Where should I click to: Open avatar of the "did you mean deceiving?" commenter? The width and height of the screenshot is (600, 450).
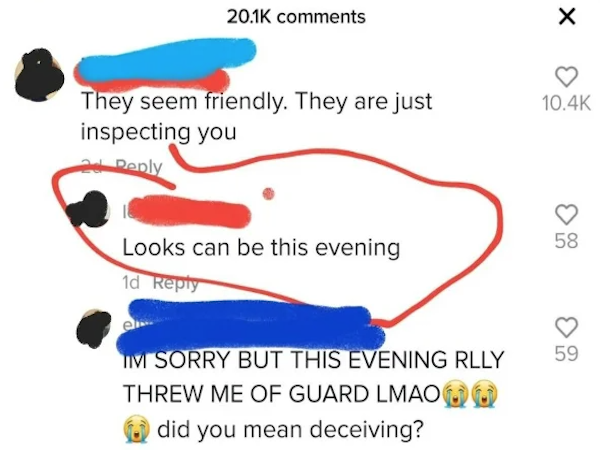[94, 328]
